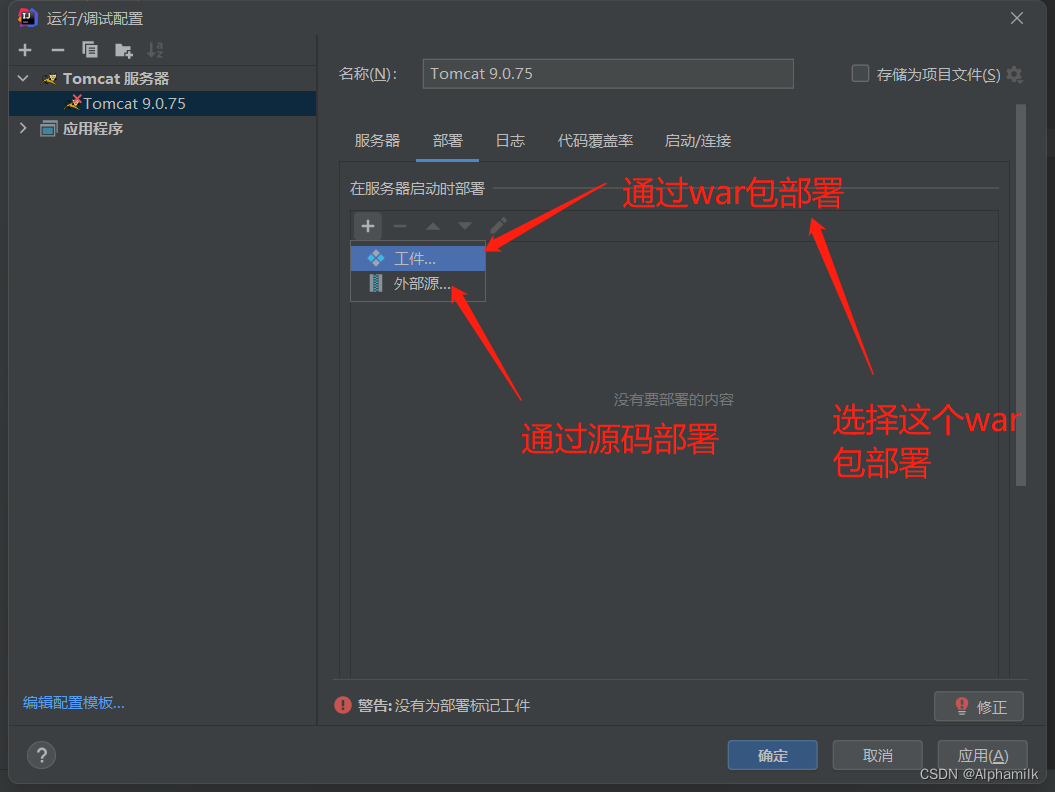This screenshot has width=1055, height=792.
Task: Edit deployment item pencil icon
Action: (499, 225)
